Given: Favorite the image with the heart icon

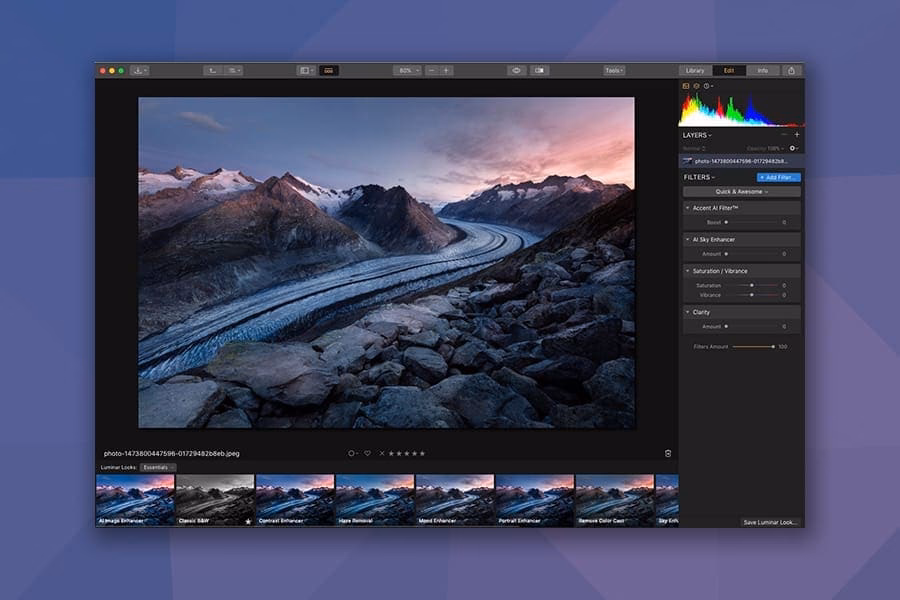Looking at the screenshot, I should pos(369,452).
